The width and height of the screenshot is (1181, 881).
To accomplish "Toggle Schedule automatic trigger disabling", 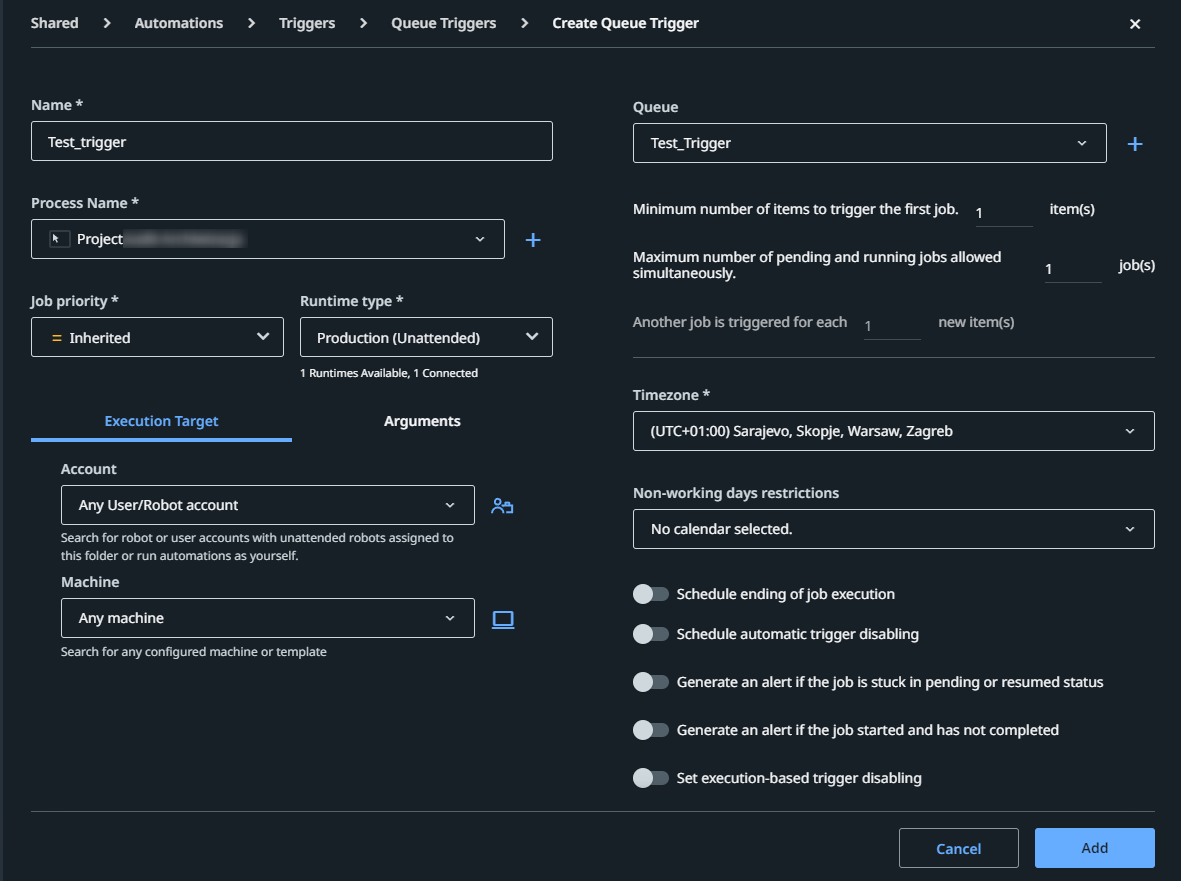I will pyautogui.click(x=651, y=634).
